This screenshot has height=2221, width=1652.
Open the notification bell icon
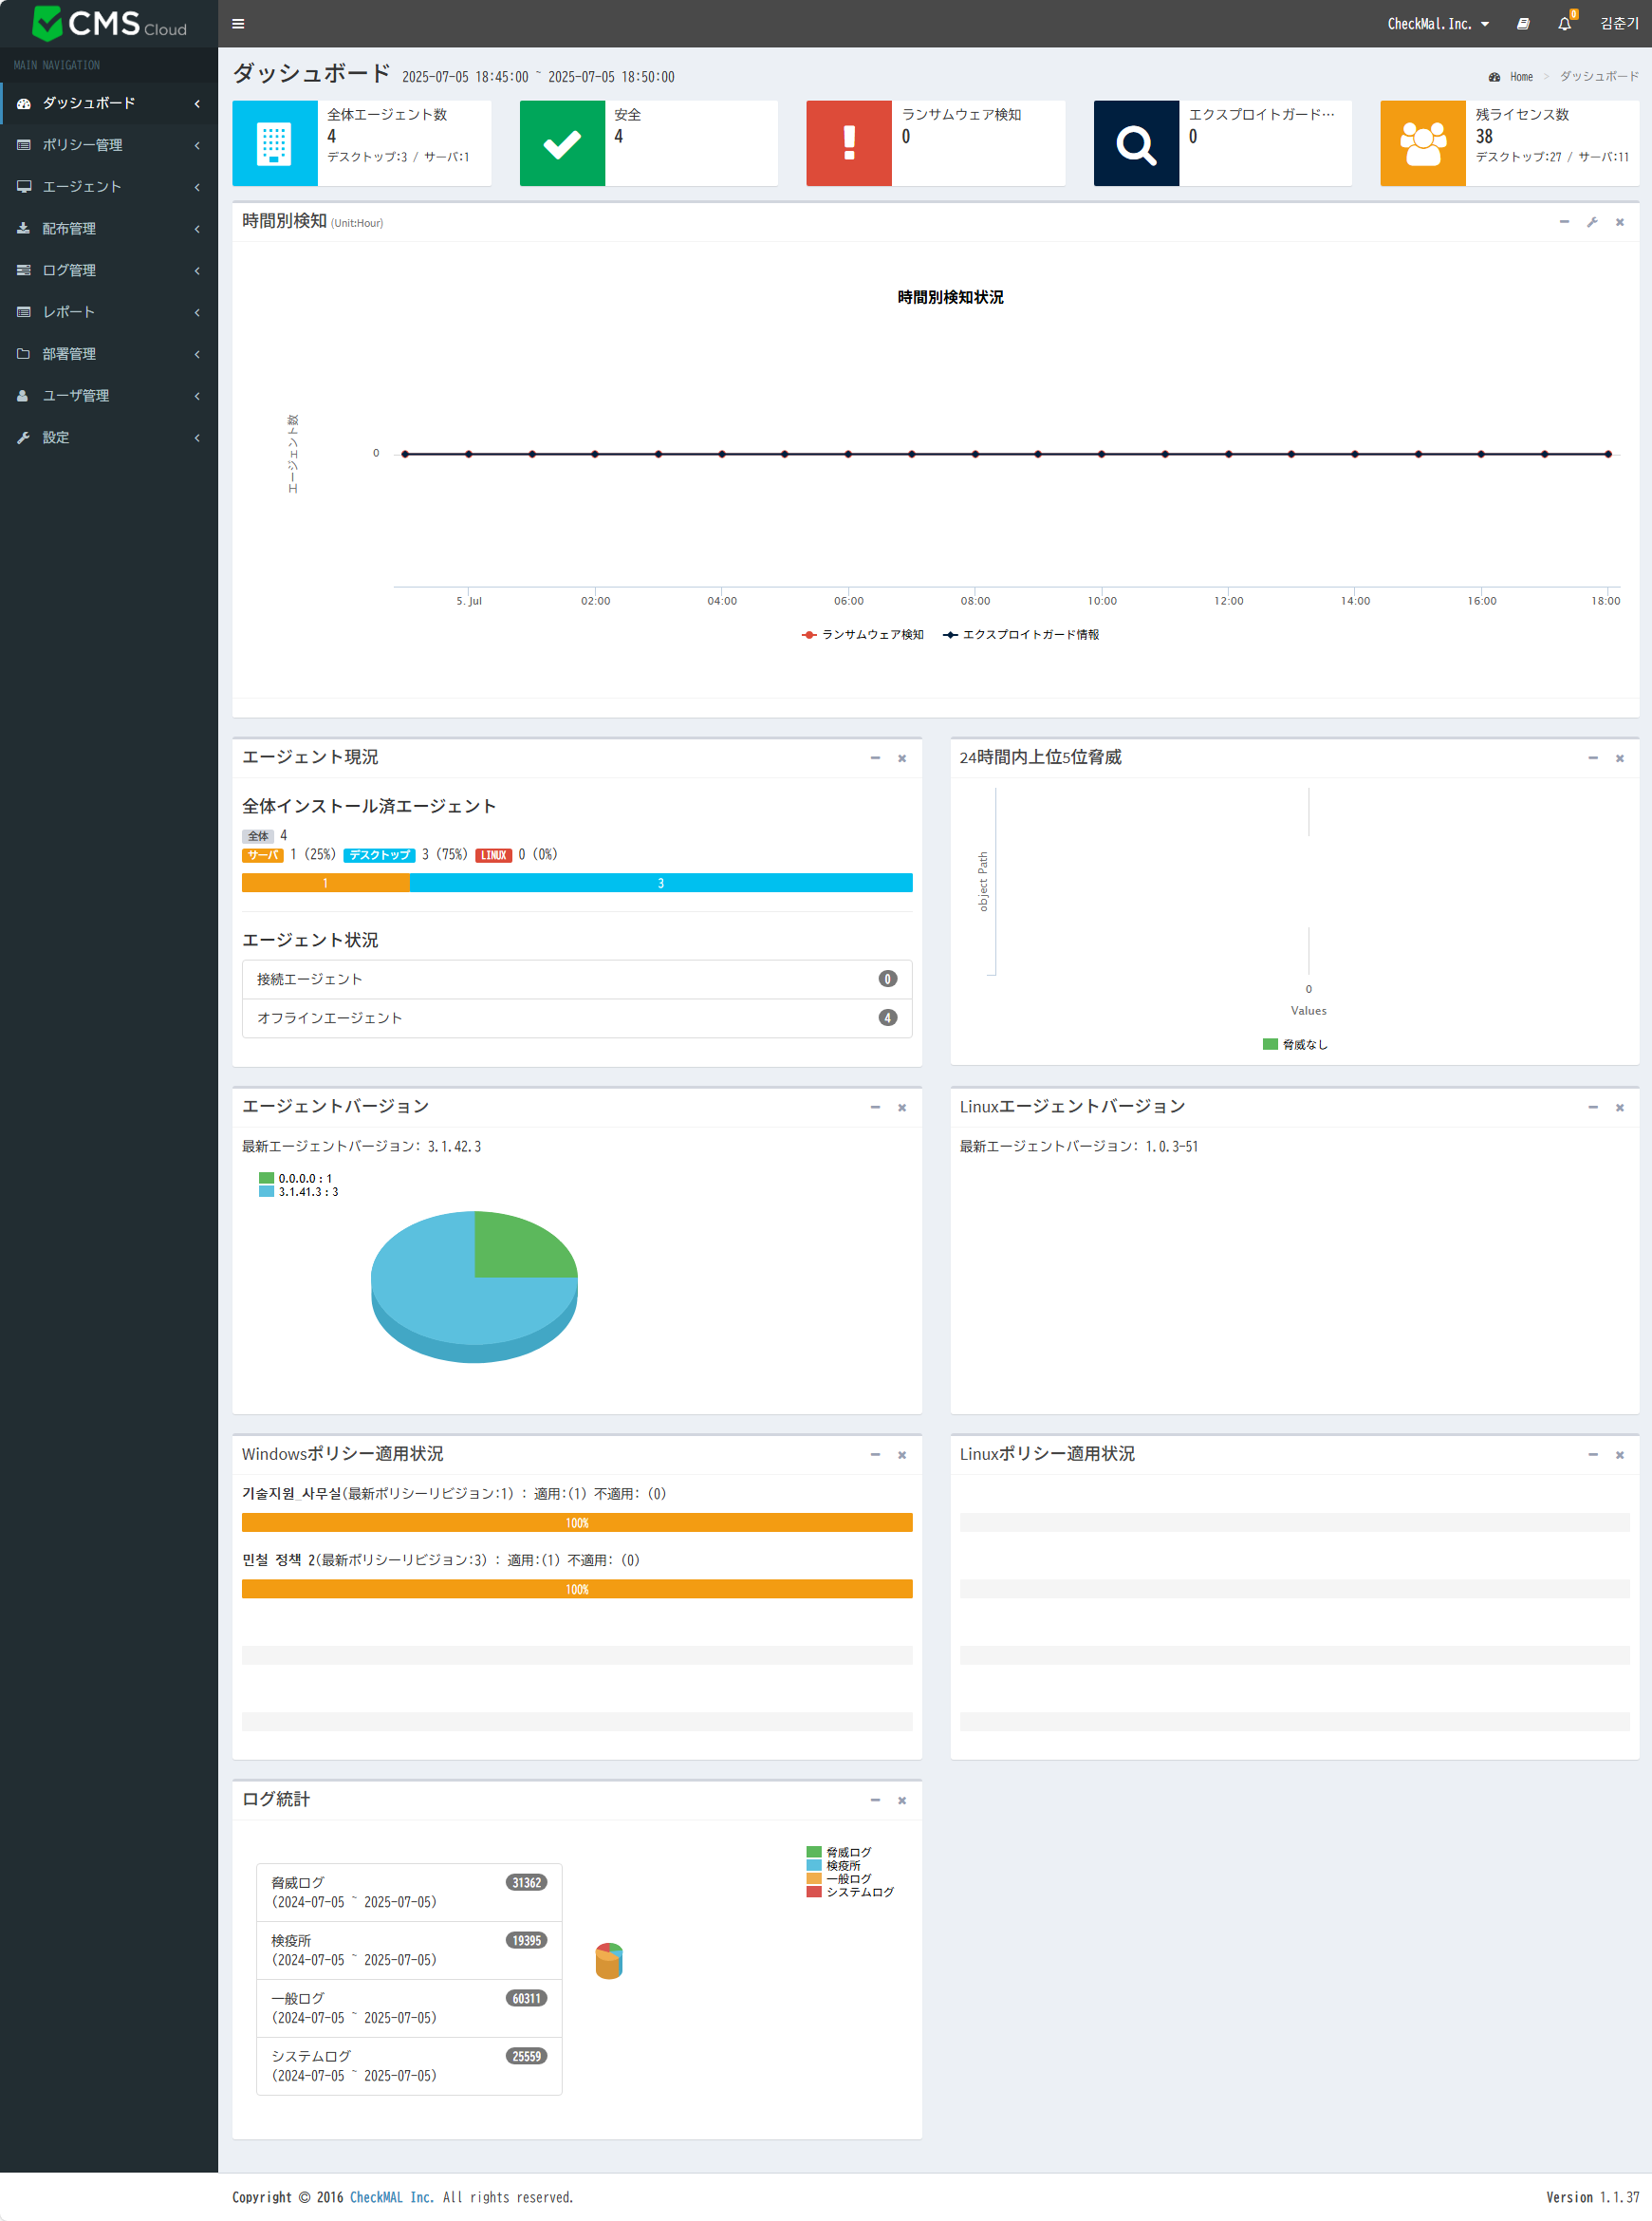(1564, 24)
